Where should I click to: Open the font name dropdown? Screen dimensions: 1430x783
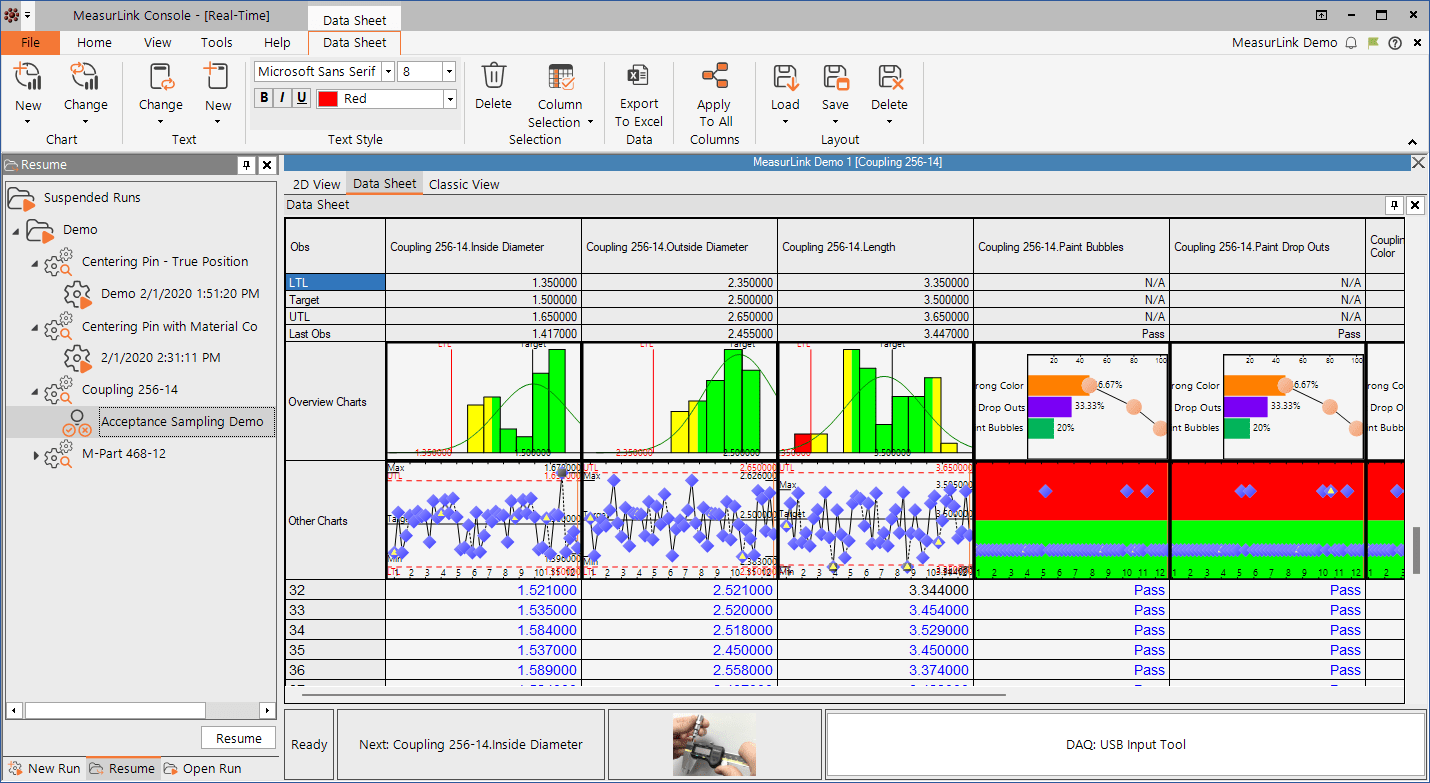pos(386,72)
